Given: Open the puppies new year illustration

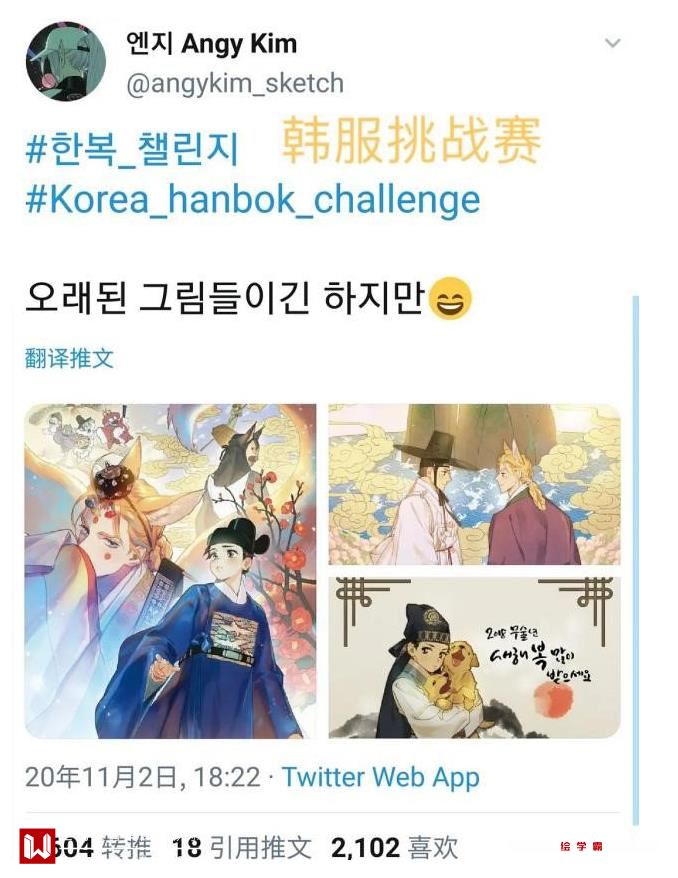Looking at the screenshot, I should tap(474, 657).
